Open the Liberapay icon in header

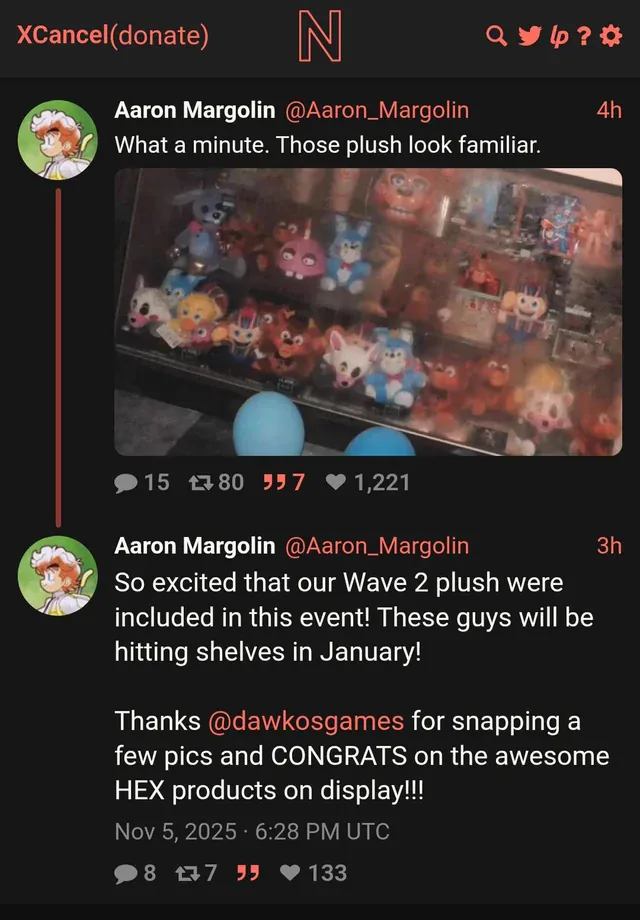pos(558,37)
